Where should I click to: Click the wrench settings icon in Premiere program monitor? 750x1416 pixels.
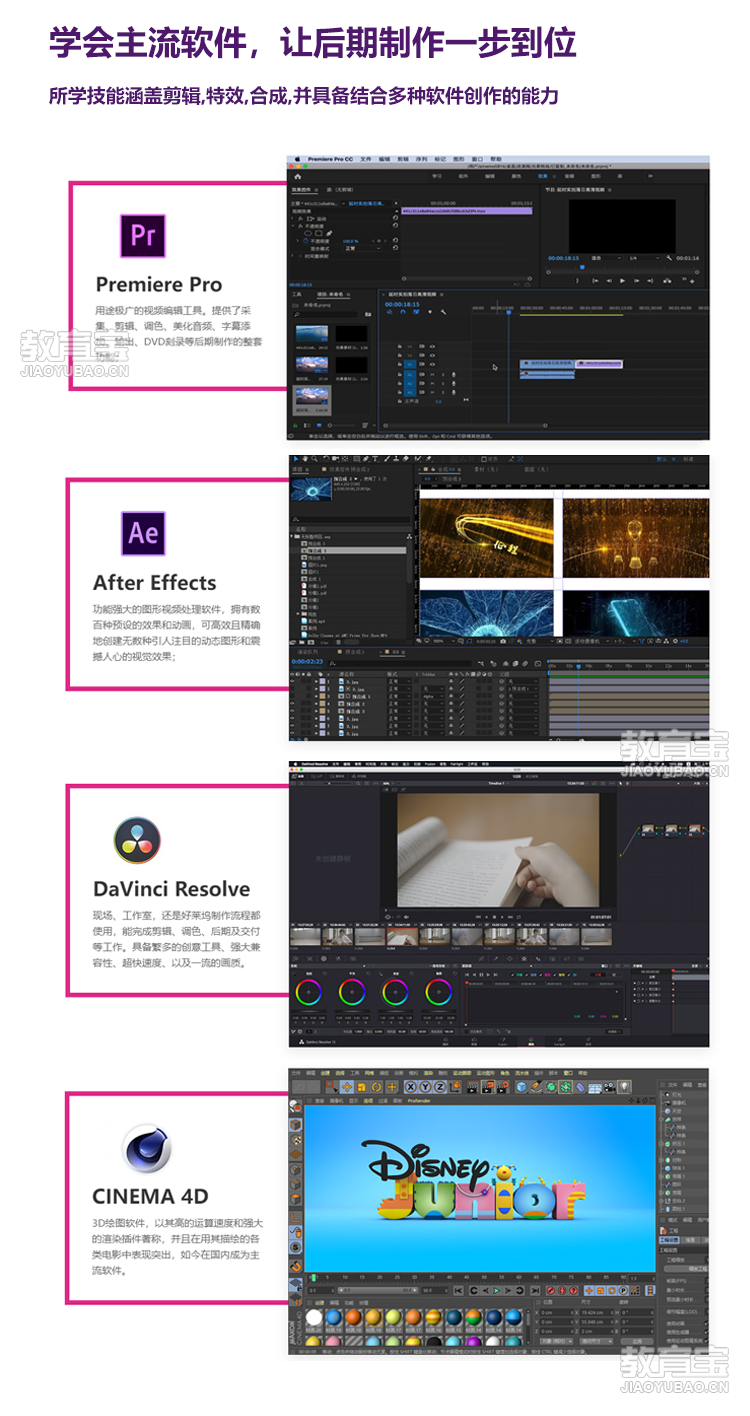tap(669, 258)
